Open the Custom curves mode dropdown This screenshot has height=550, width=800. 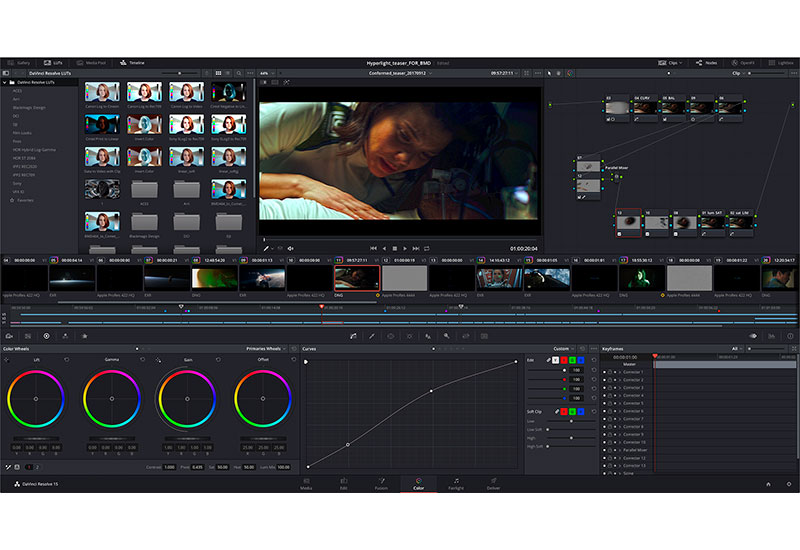(564, 348)
